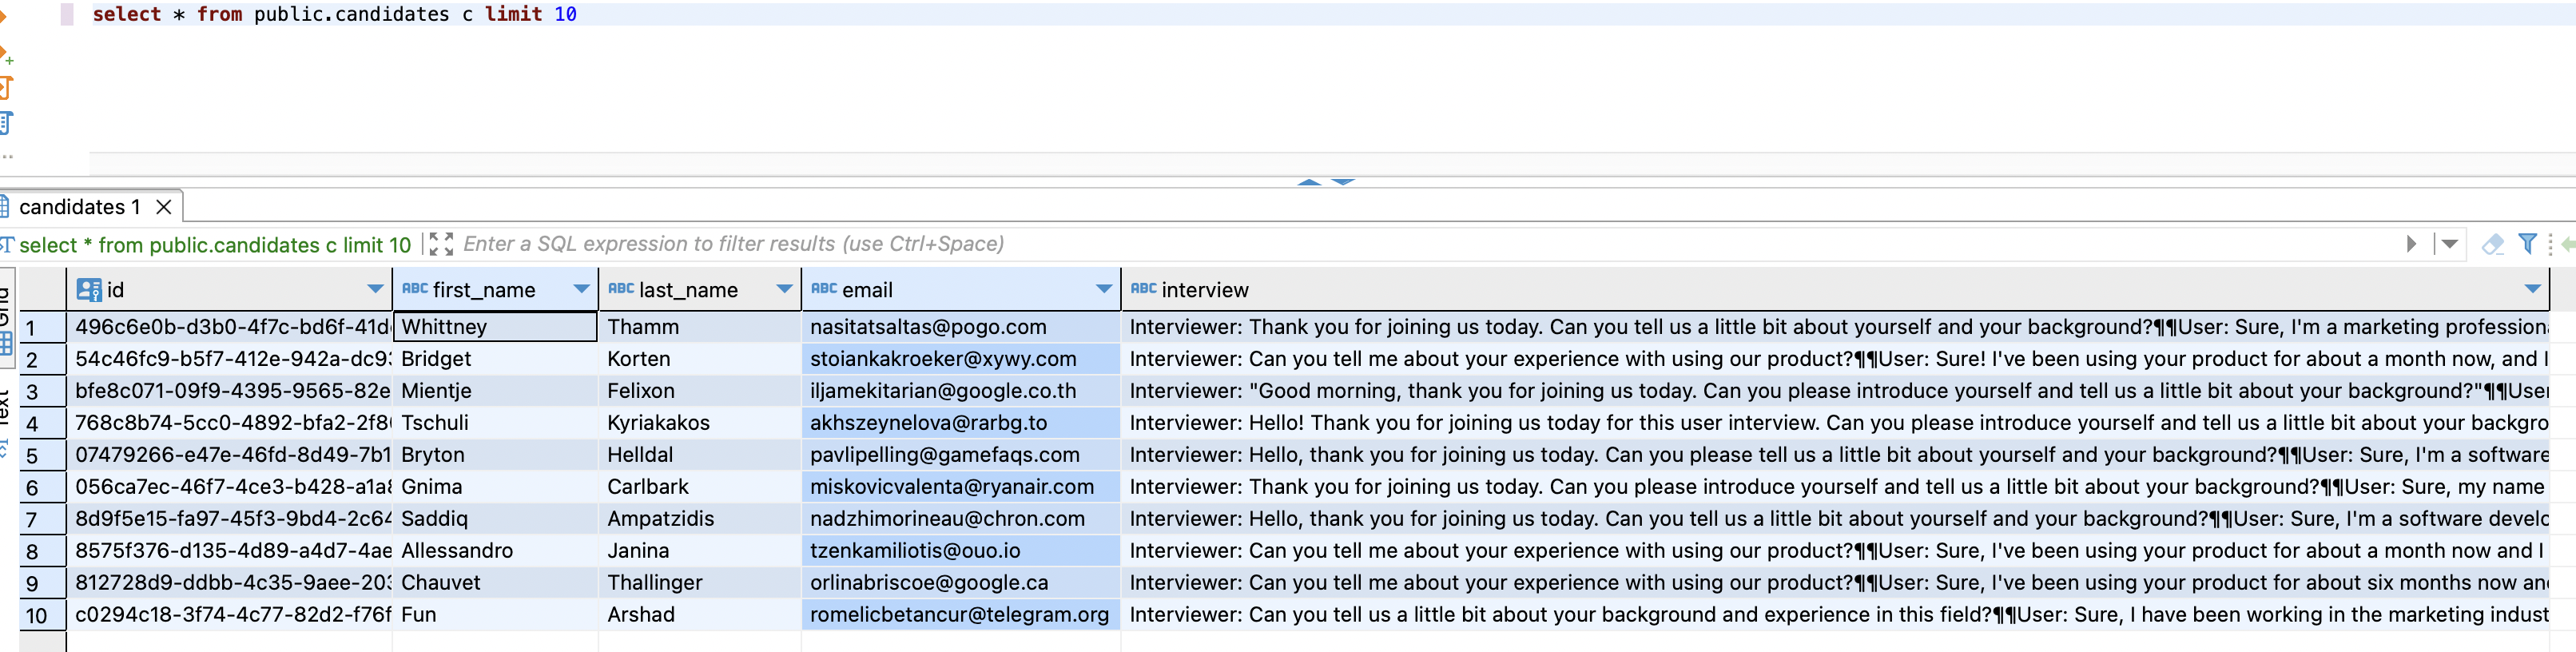Open filter history dropdown arrow

point(2449,244)
